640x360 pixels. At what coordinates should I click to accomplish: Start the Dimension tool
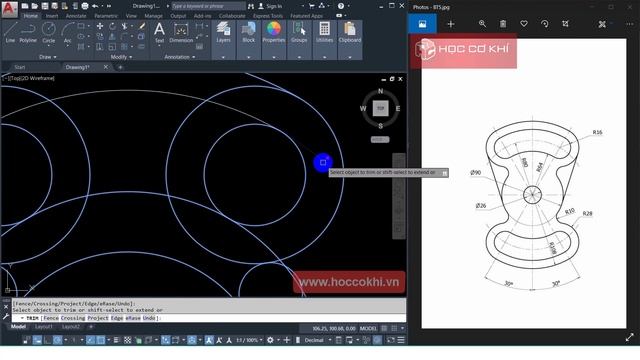pos(181,32)
